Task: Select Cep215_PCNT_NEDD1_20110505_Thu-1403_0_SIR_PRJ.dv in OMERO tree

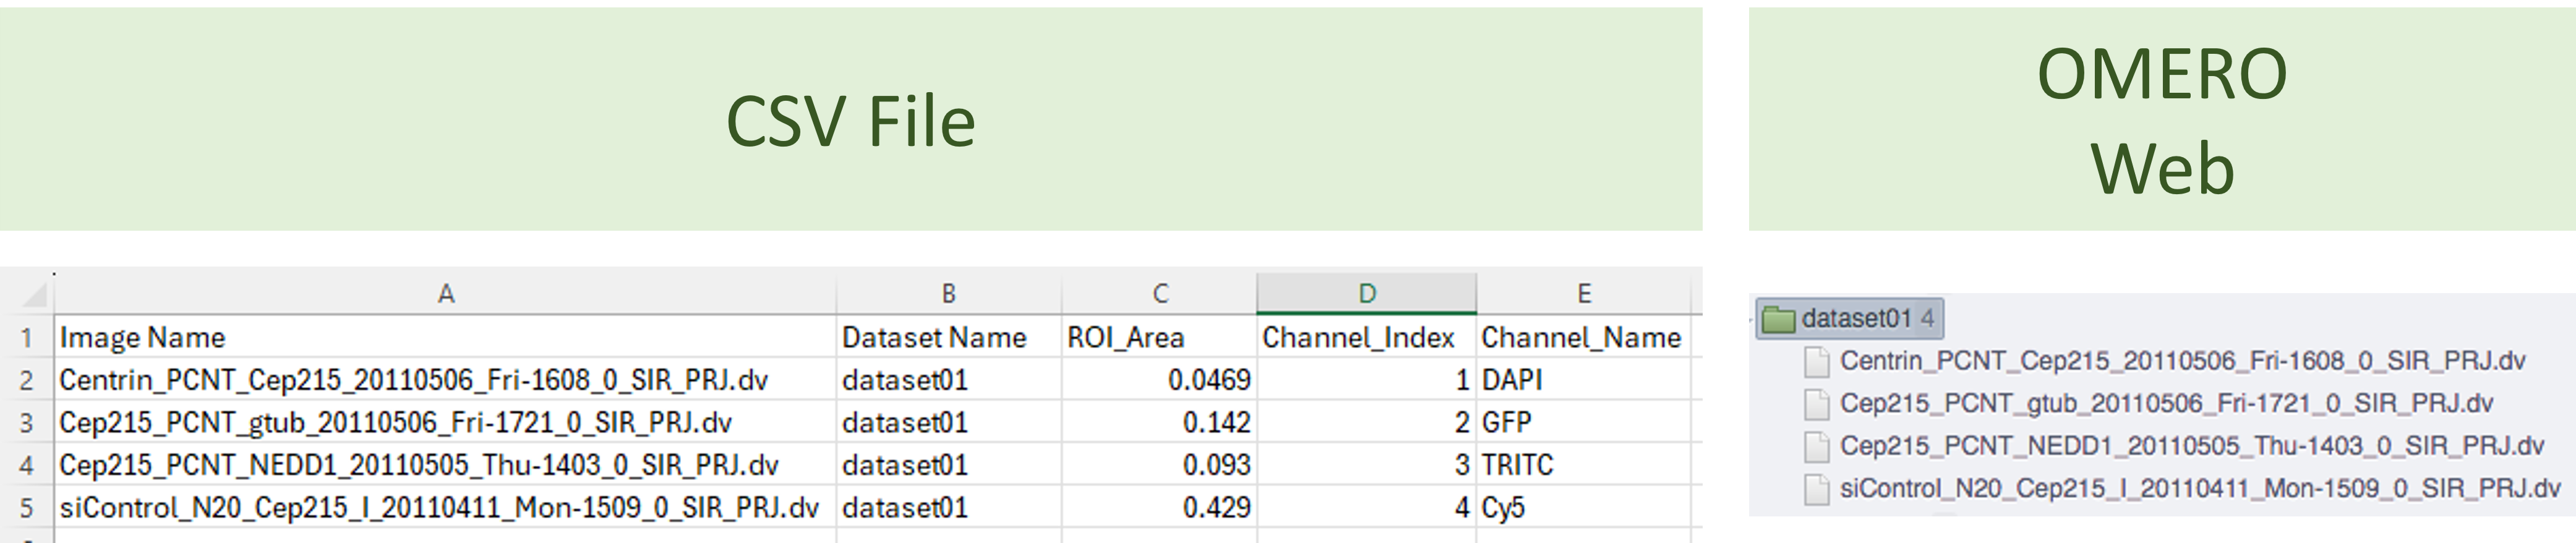Action: [x=2191, y=446]
